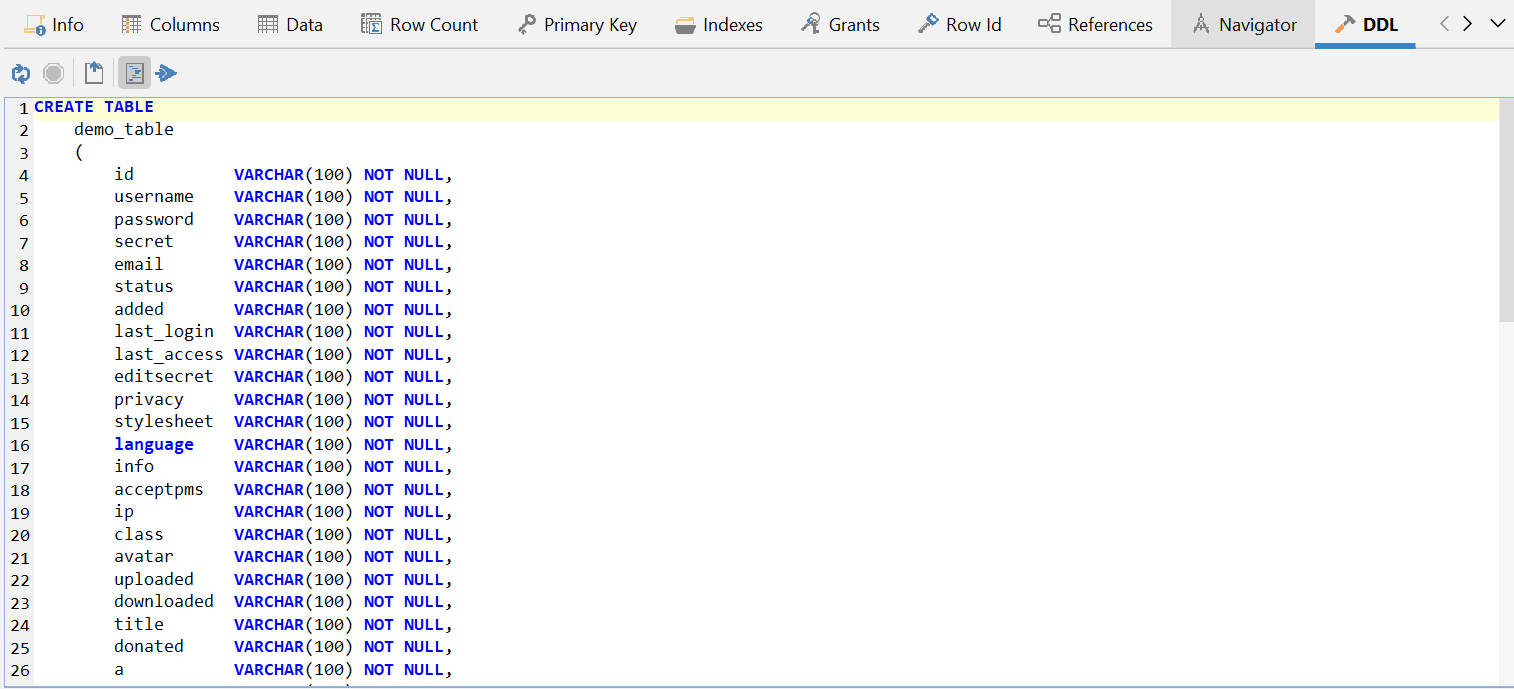Switch to the Navigator tab
The image size is (1514, 689).
1243,24
